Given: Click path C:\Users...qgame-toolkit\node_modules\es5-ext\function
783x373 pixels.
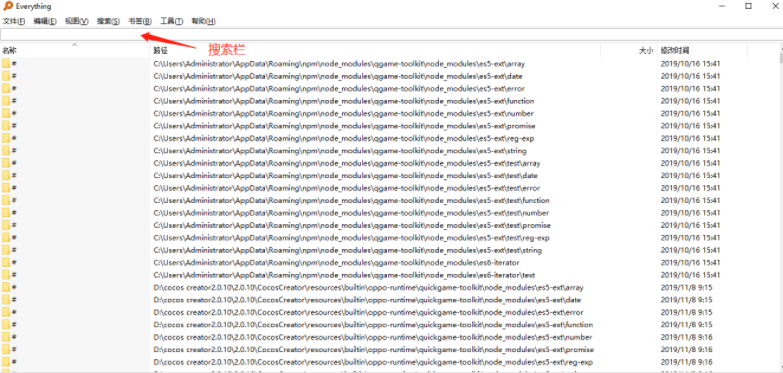Looking at the screenshot, I should pyautogui.click(x=344, y=101).
